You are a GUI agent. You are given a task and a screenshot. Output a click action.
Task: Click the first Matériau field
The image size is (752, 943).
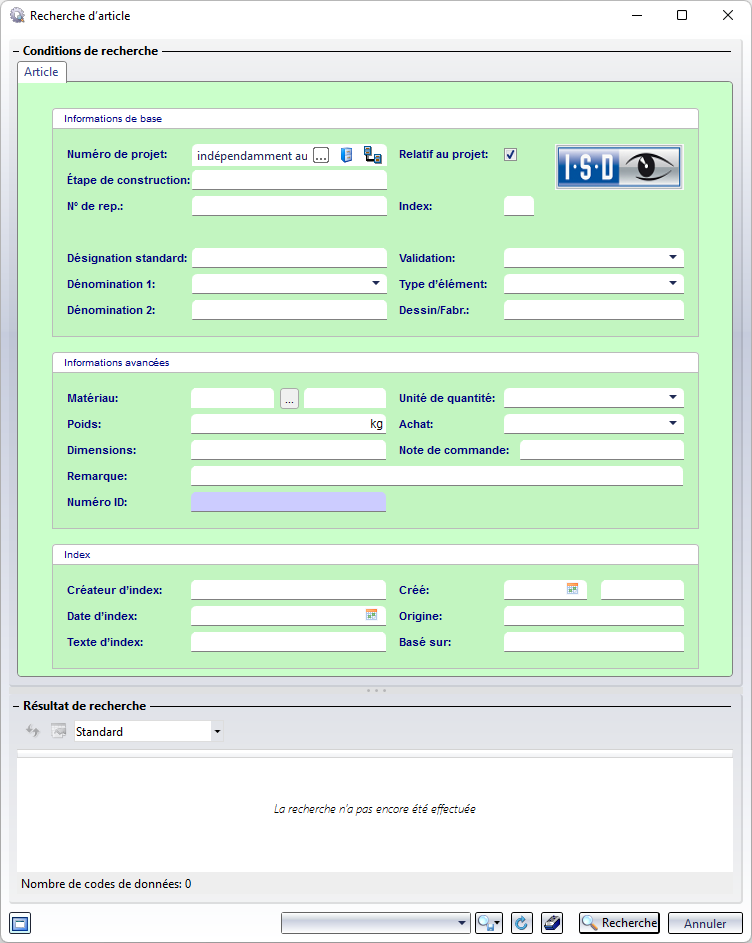pyautogui.click(x=233, y=398)
